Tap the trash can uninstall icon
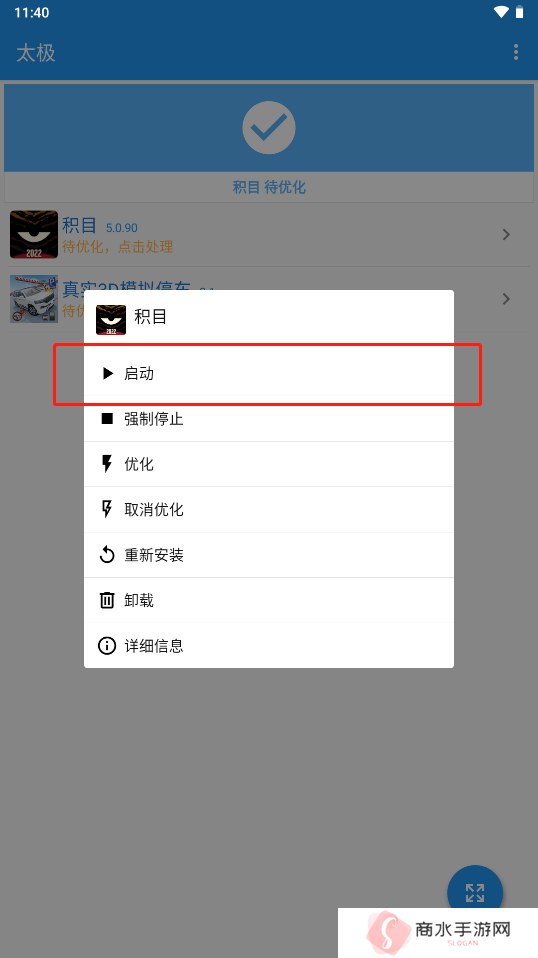The width and height of the screenshot is (538, 958). coord(107,600)
